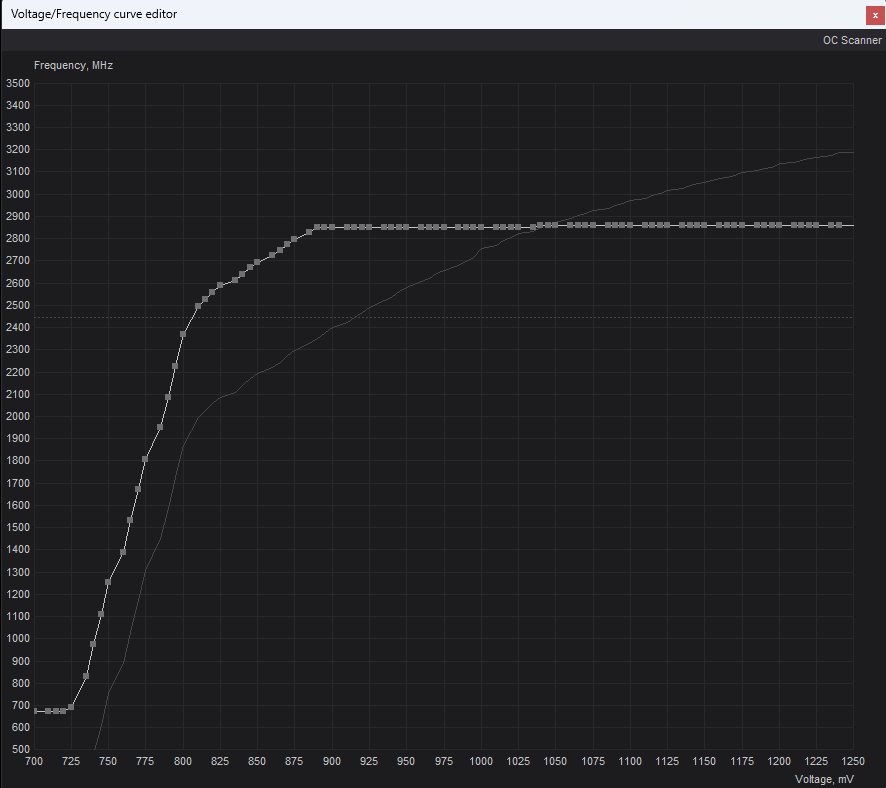The height and width of the screenshot is (788, 886).
Task: Click the Voltage/Frequency curve editor title bar
Action: click(433, 15)
